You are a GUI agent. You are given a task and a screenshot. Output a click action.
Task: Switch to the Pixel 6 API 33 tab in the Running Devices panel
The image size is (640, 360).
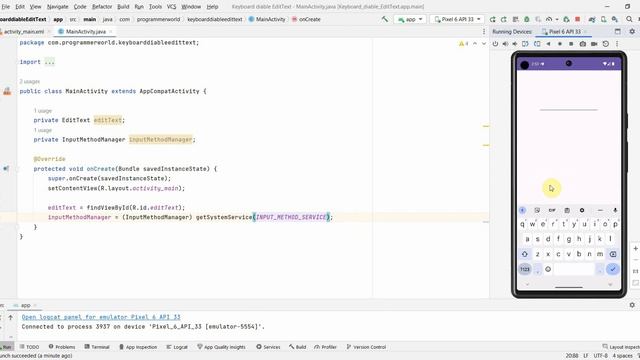click(564, 31)
